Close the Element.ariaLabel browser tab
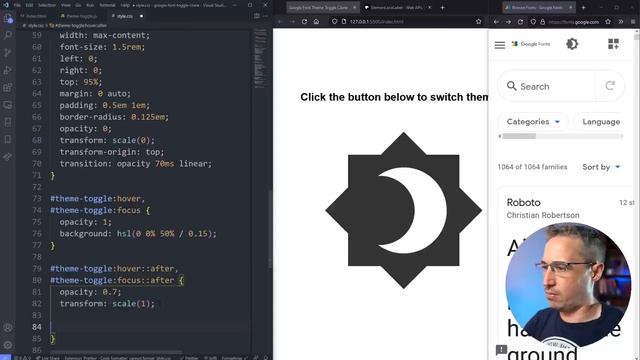Screen dimensions: 640x360 pyautogui.click(x=429, y=7)
